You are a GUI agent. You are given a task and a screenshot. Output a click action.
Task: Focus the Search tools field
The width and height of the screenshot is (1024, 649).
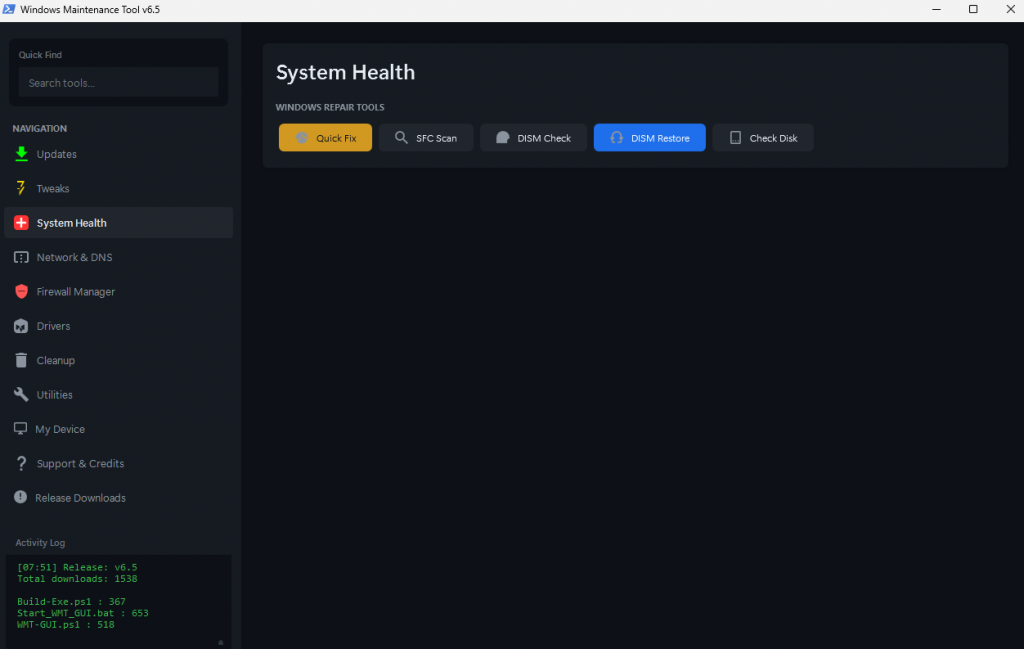(x=118, y=83)
